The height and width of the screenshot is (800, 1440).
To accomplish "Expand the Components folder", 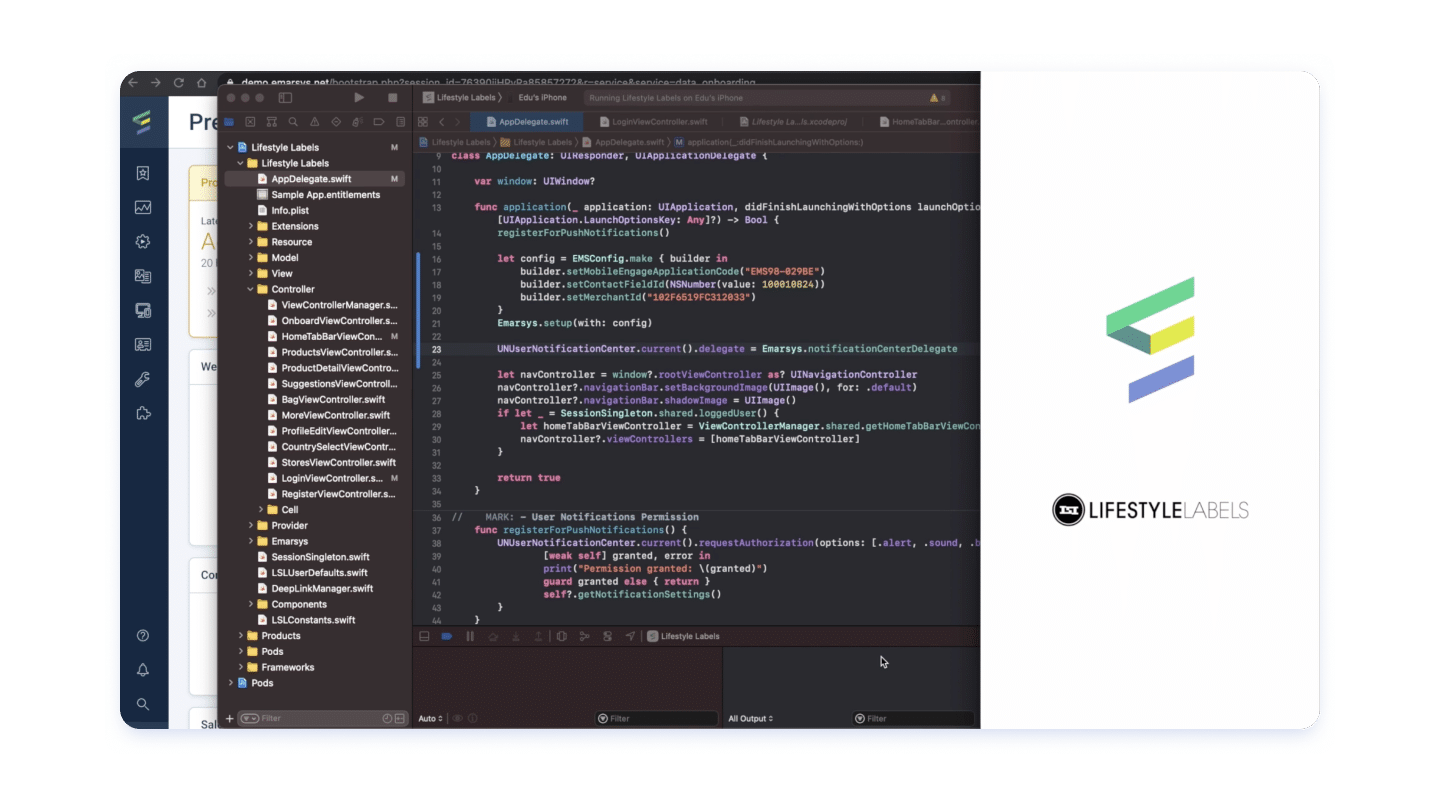I will (250, 604).
